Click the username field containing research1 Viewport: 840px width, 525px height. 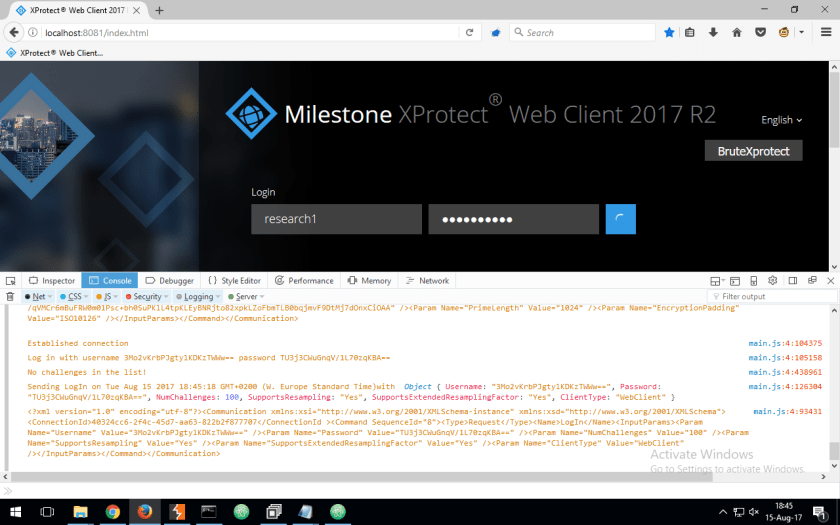[x=336, y=219]
